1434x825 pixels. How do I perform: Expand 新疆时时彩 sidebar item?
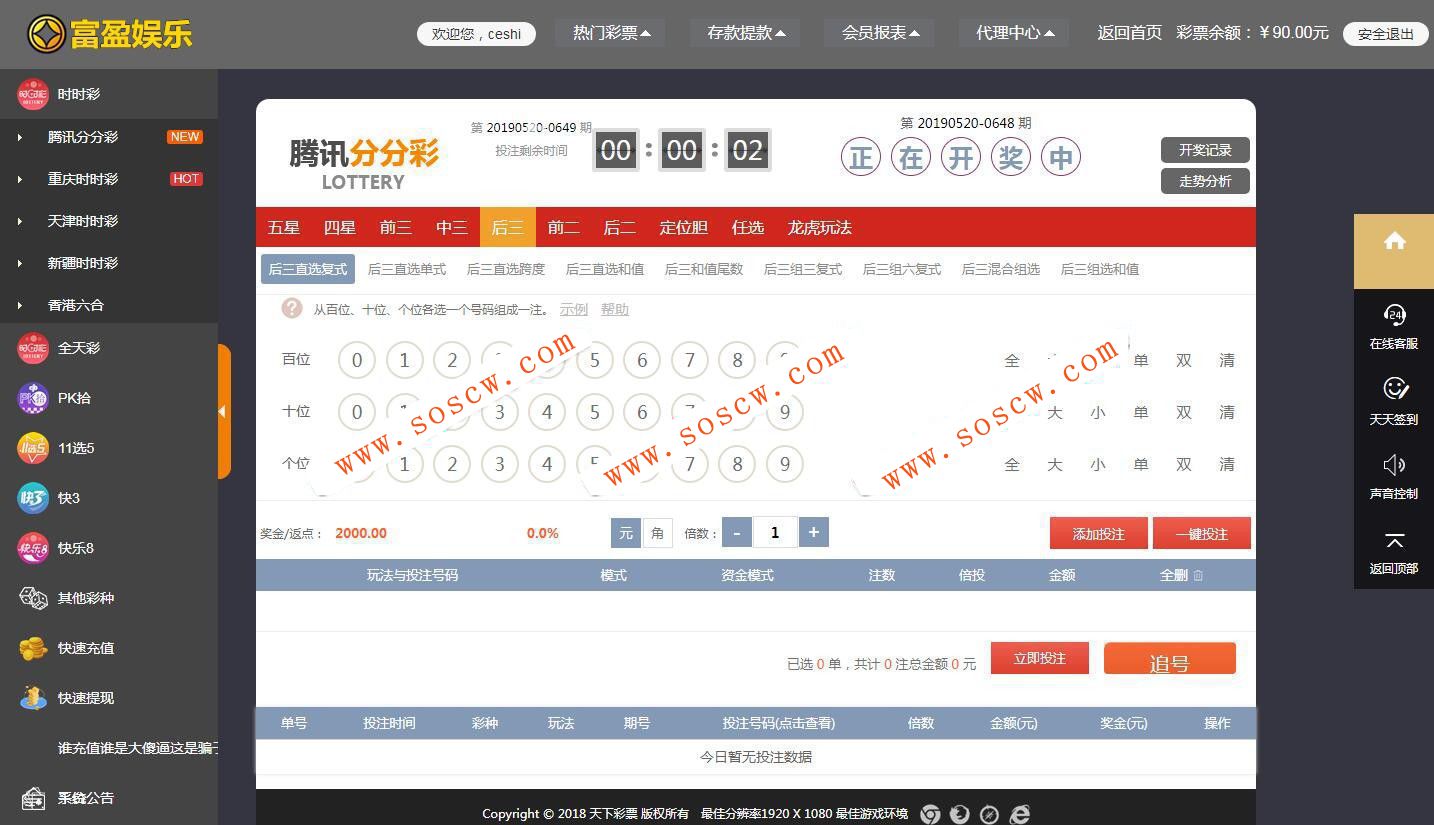[x=109, y=263]
